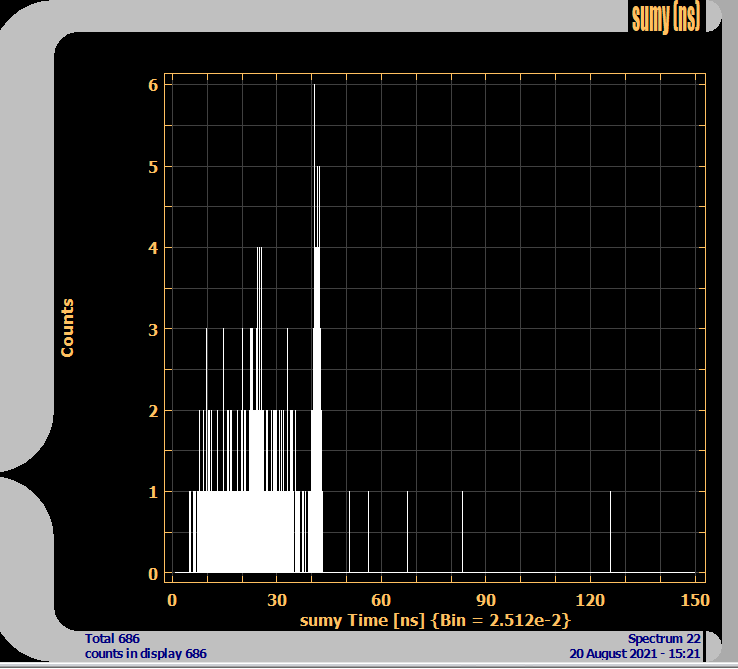Viewport: 738px width, 669px height.
Task: Click the isolated histogram bar near 126 ns
Action: coord(610,531)
